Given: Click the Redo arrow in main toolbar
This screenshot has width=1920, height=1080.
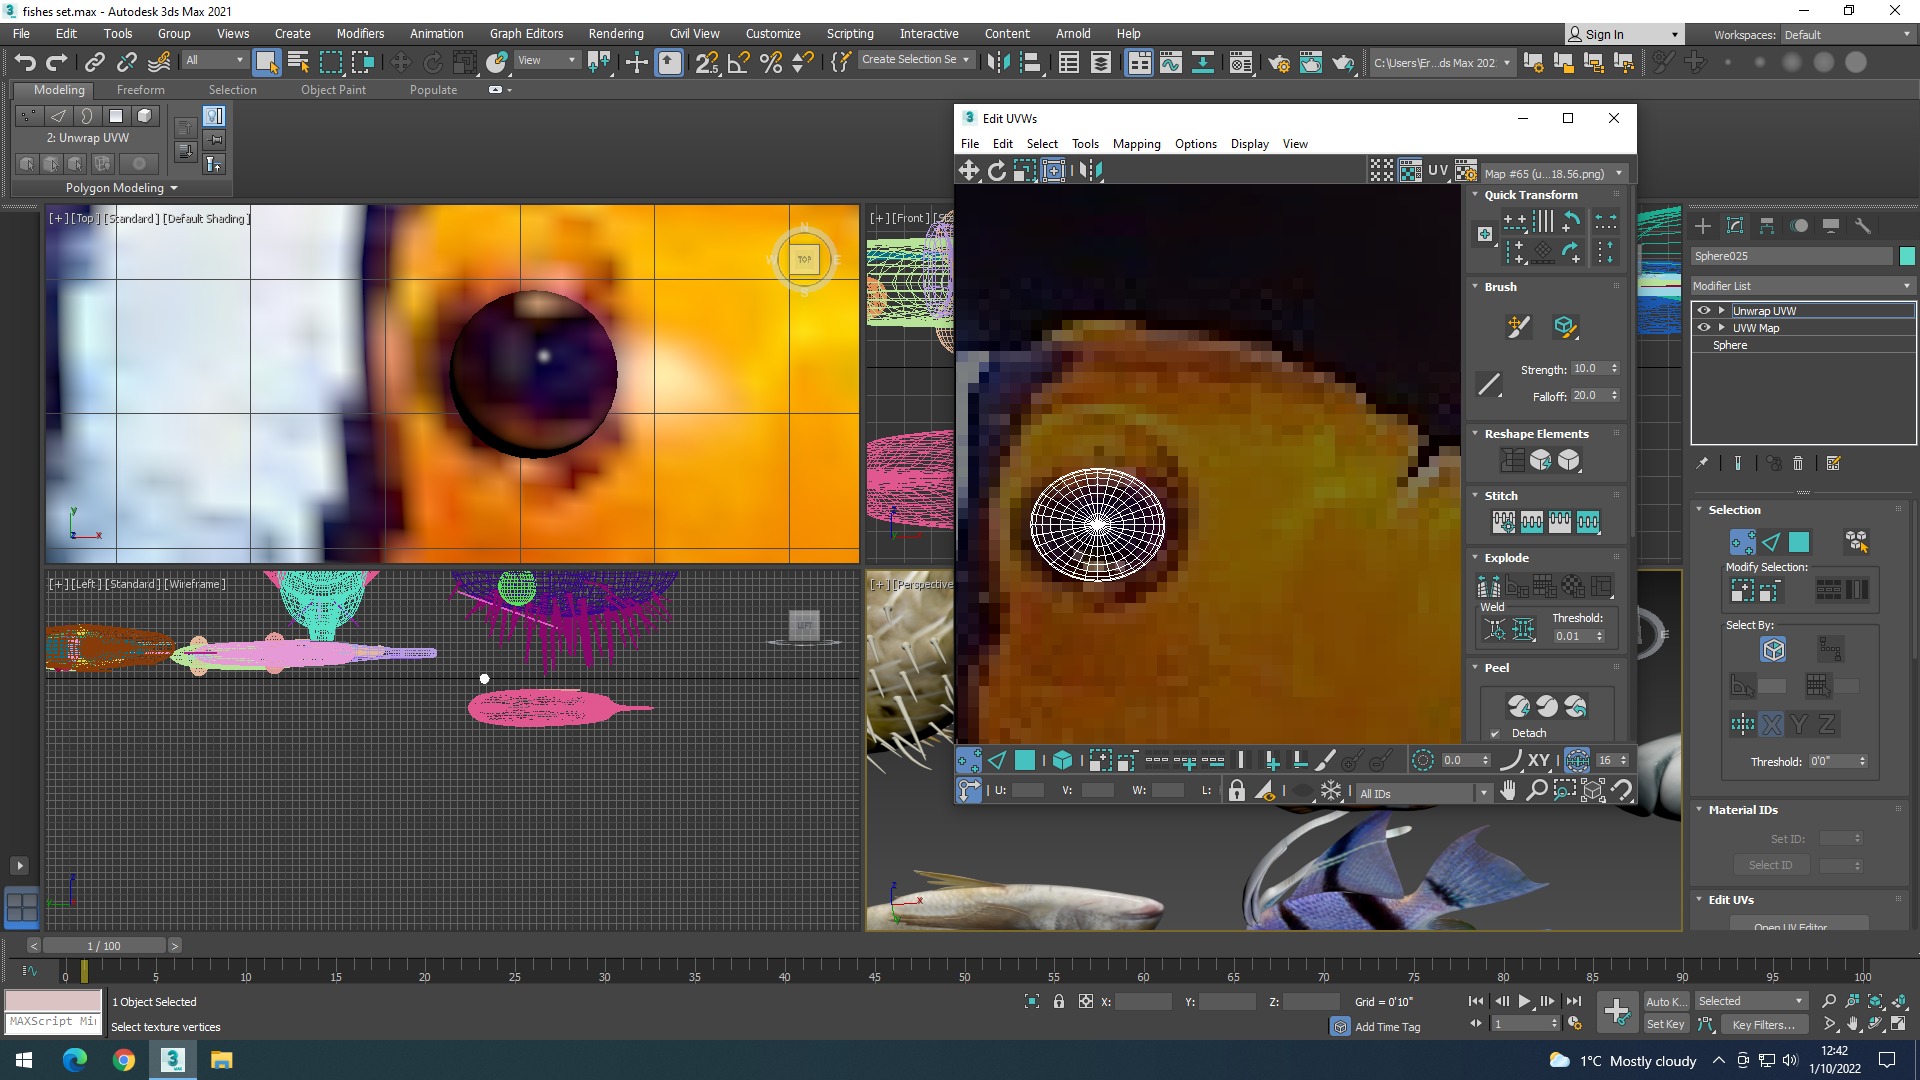Looking at the screenshot, I should [x=57, y=63].
